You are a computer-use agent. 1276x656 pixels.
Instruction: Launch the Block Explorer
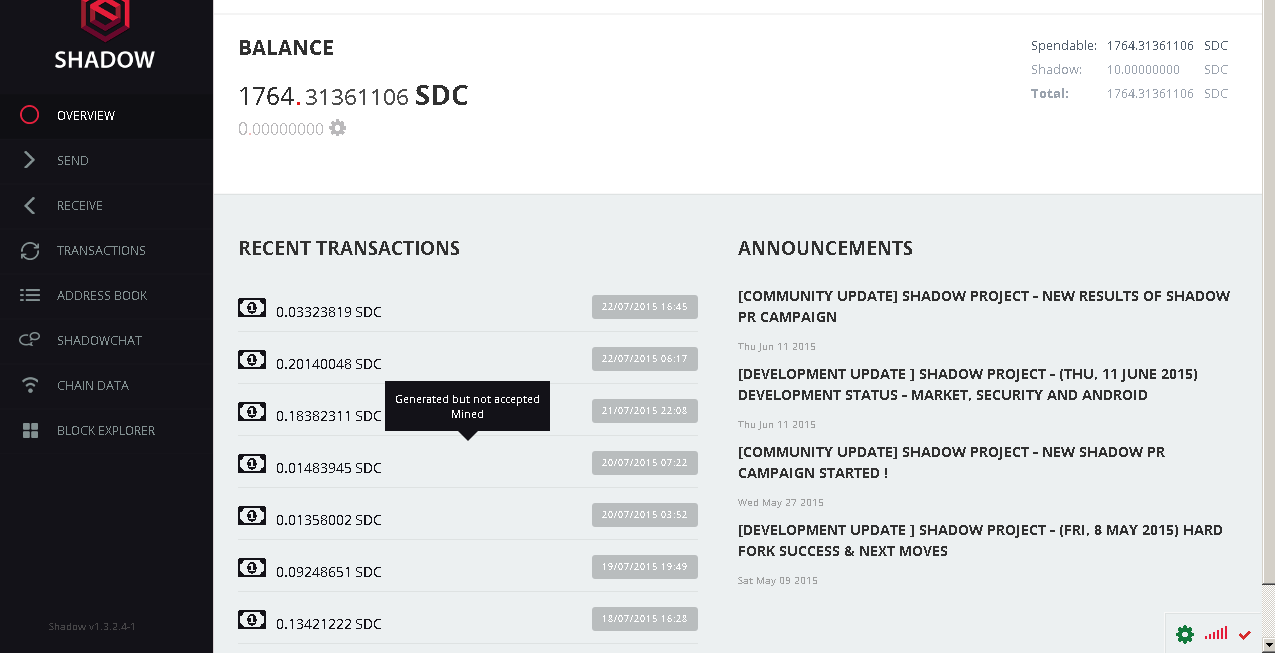pyautogui.click(x=106, y=430)
